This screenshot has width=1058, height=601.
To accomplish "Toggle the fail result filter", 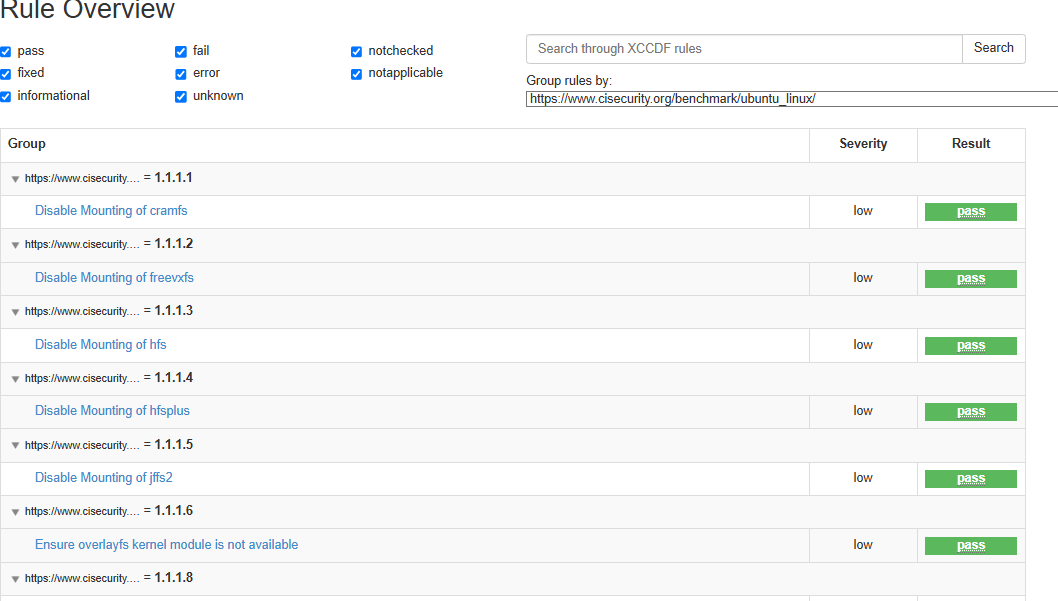I will click(x=181, y=52).
